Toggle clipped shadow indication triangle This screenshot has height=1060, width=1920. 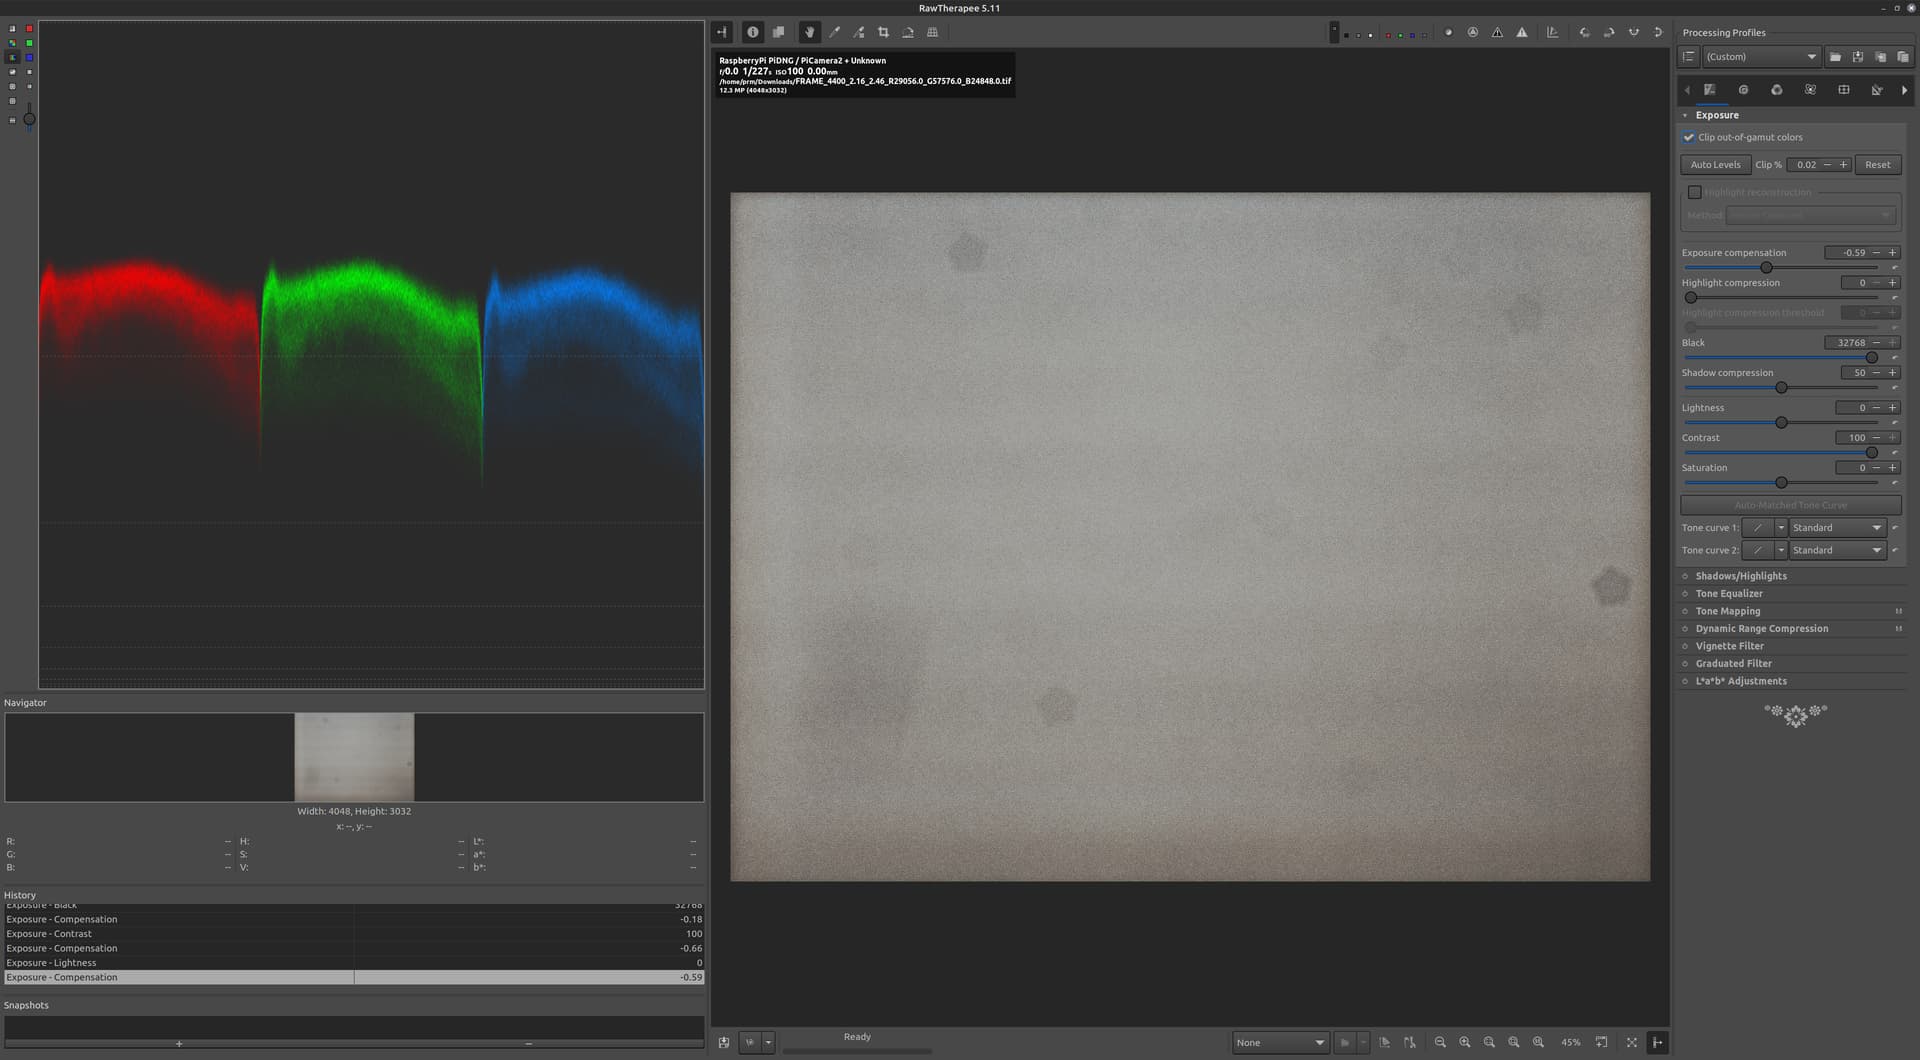1497,32
